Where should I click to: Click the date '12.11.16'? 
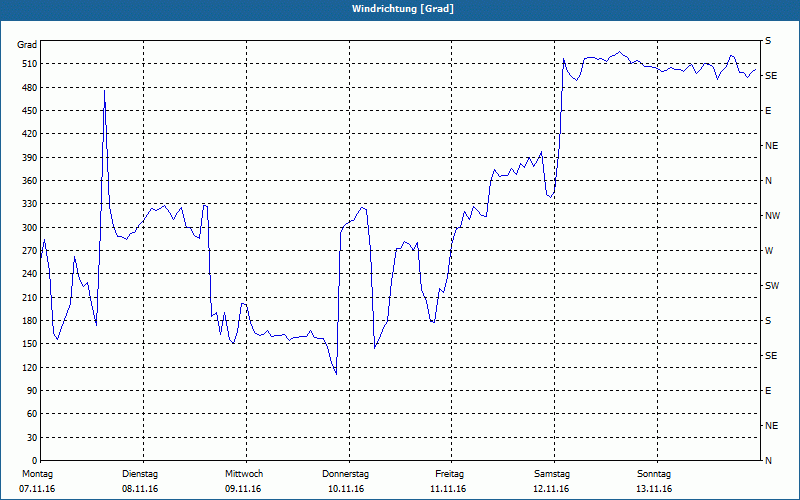tap(551, 489)
